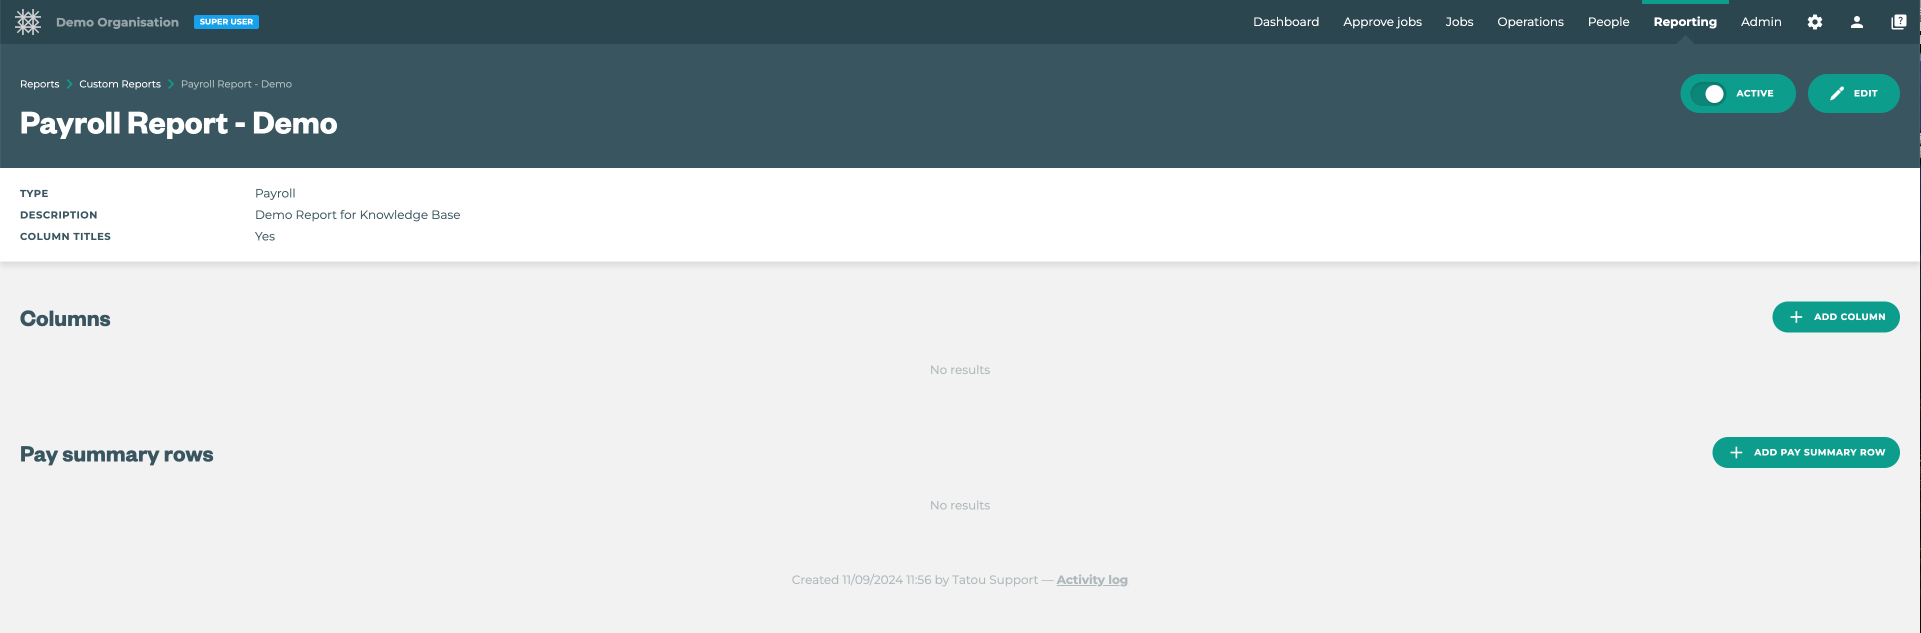Open the settings gear icon
Viewport: 1921px width, 633px height.
click(1815, 22)
